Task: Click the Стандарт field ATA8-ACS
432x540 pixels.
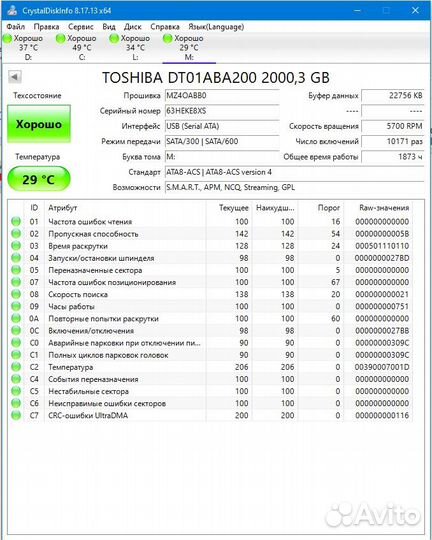Action: pos(294,172)
